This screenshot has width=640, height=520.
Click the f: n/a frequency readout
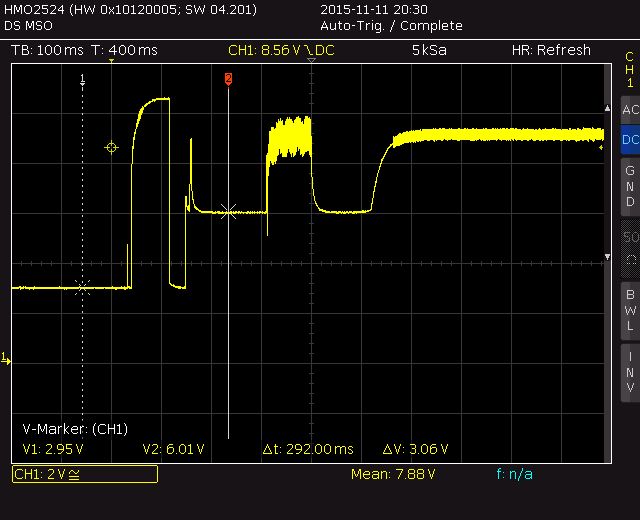coord(515,474)
